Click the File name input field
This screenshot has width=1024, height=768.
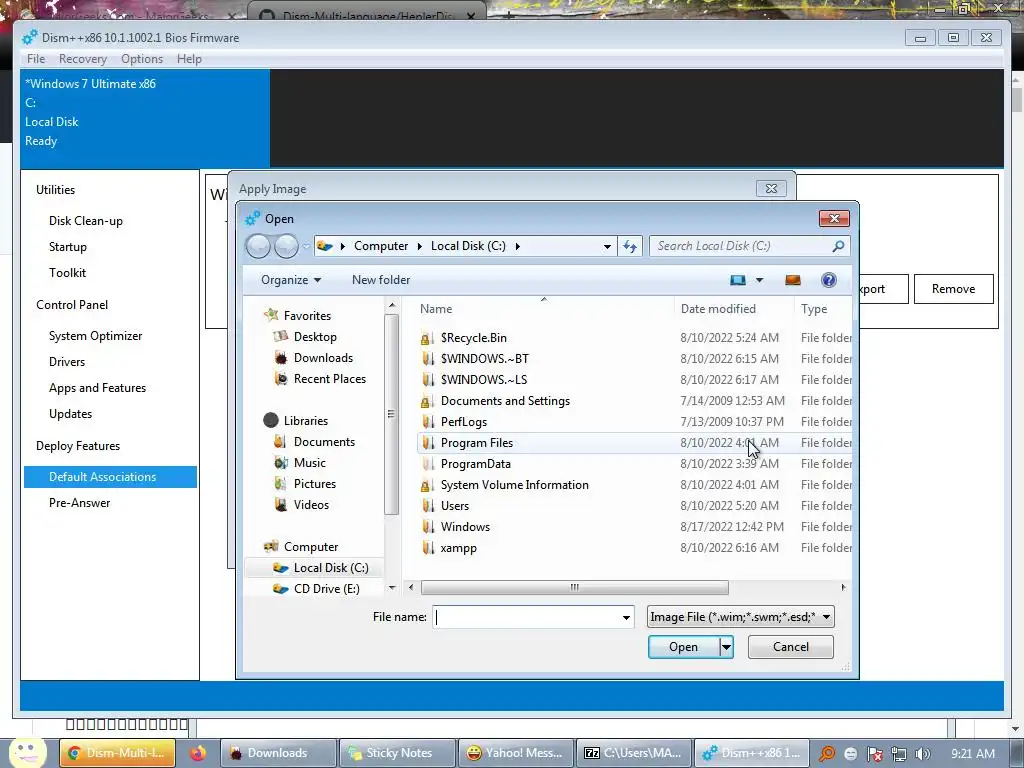[527, 617]
